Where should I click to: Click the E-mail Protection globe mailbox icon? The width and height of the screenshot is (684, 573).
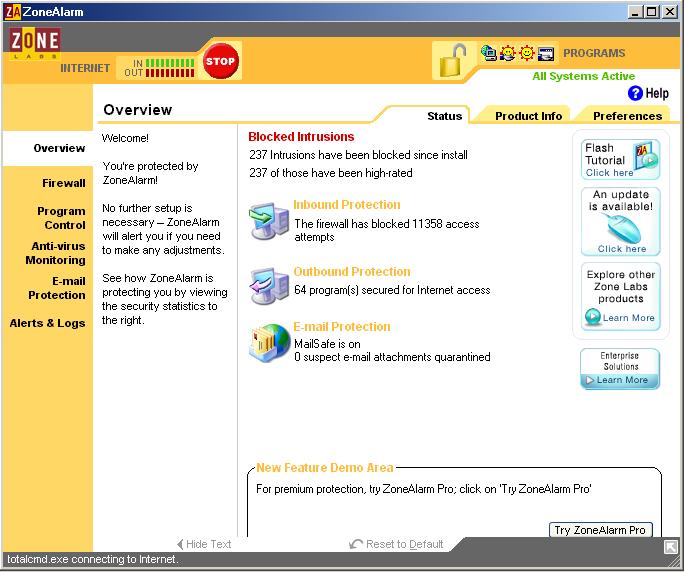point(270,344)
